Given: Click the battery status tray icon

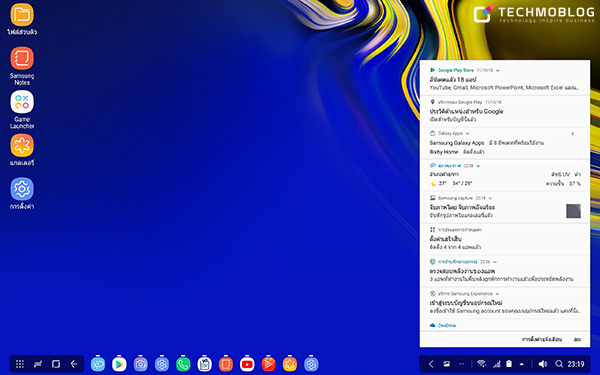Looking at the screenshot, I should click(509, 364).
